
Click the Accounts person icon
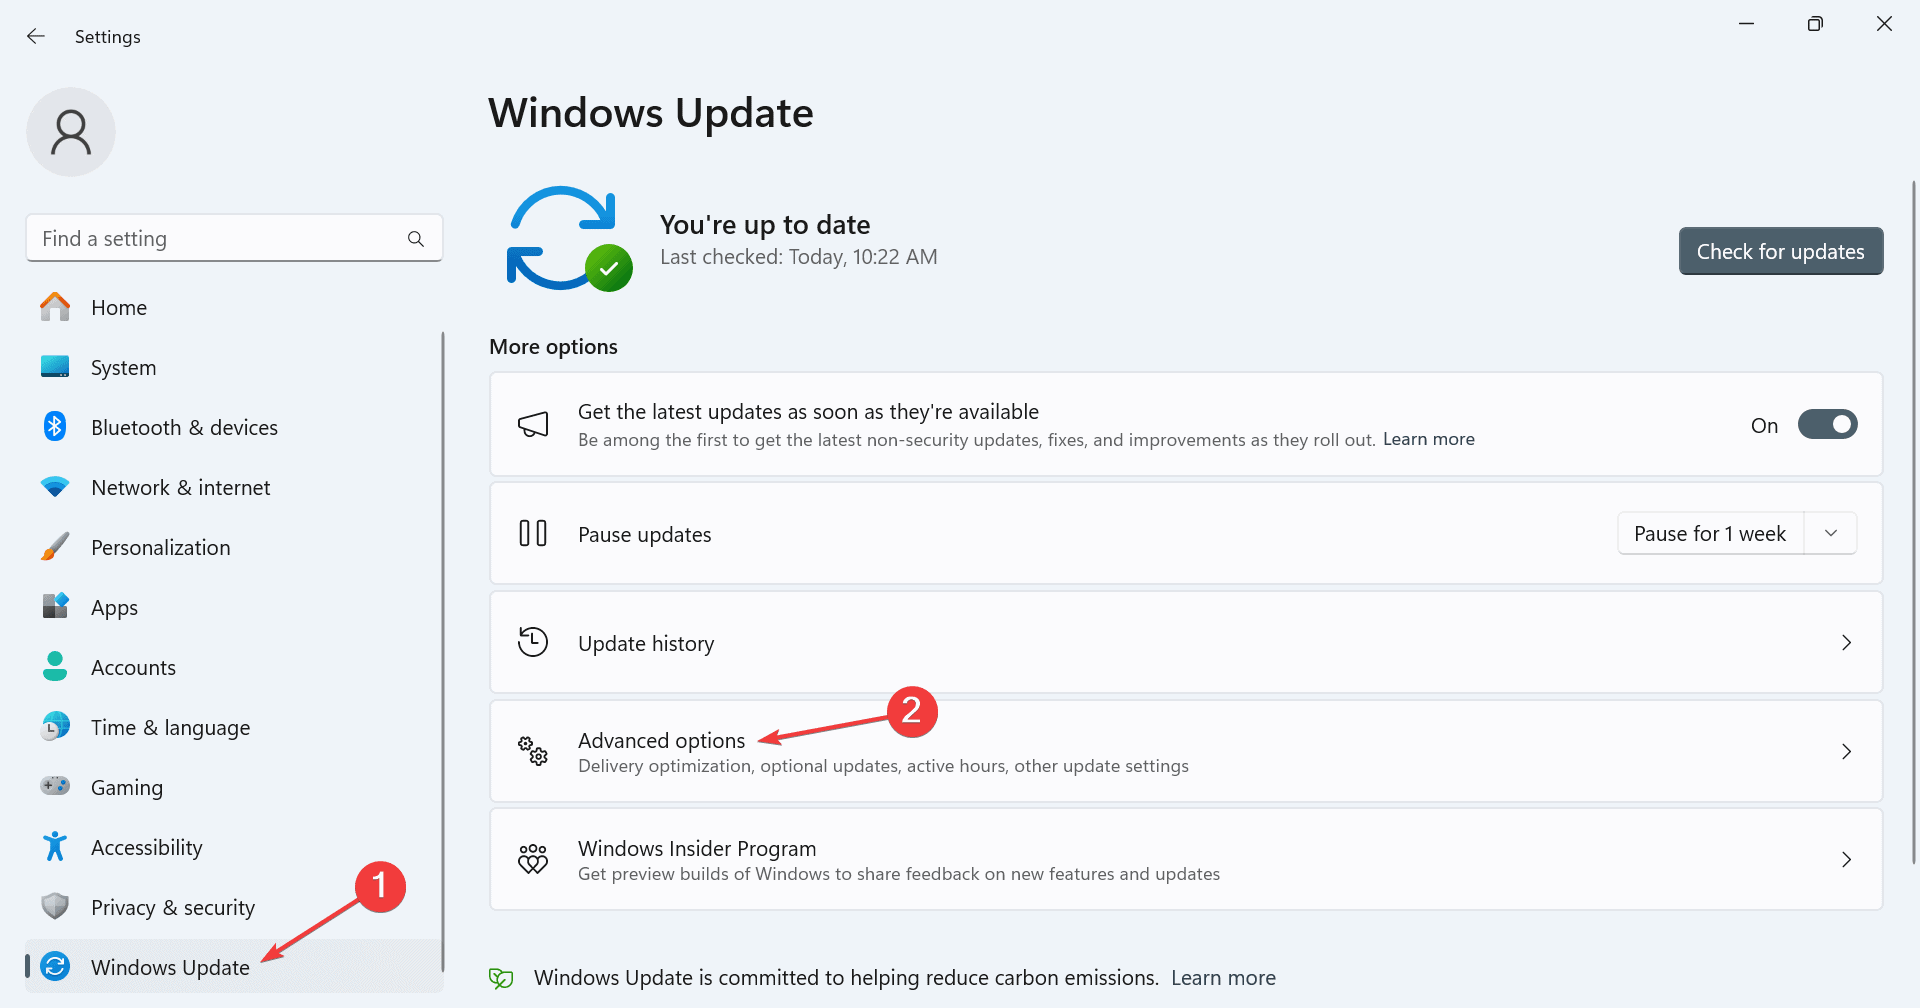(x=55, y=667)
